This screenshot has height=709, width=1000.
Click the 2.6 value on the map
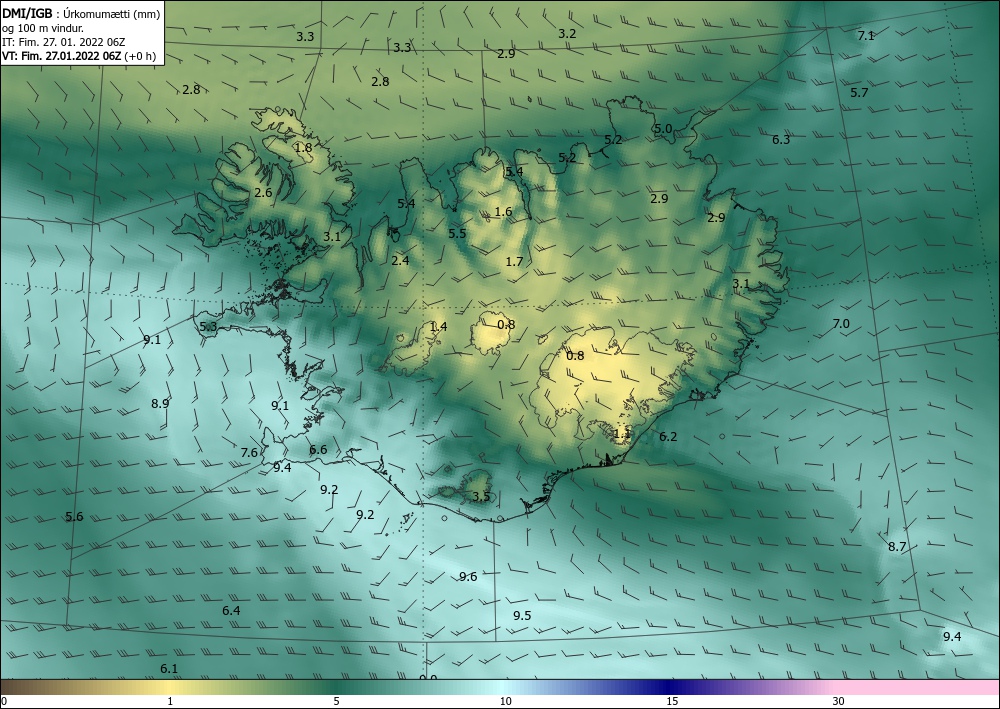263,193
